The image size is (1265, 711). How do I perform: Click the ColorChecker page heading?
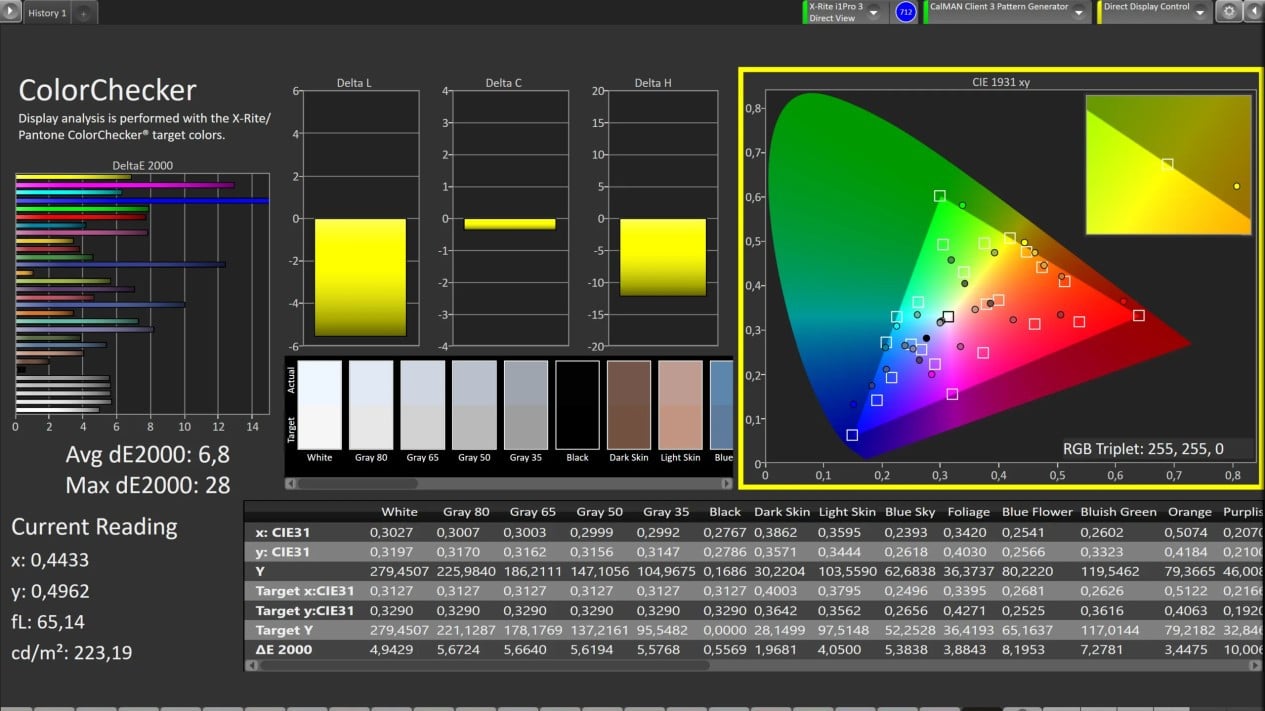(107, 90)
